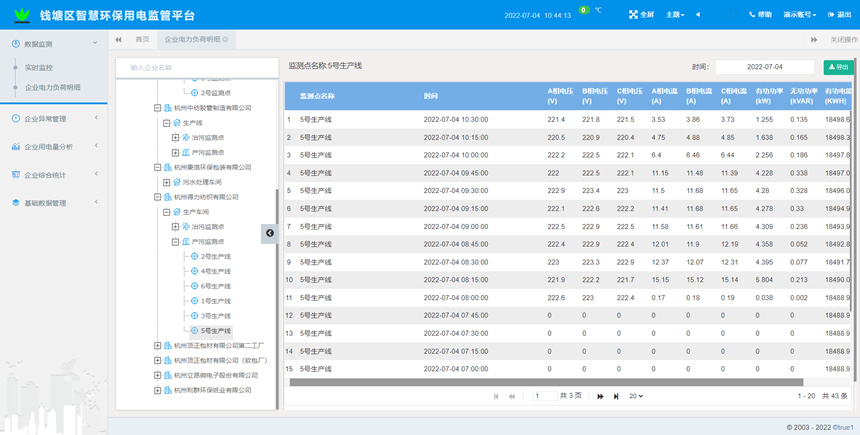Expand the 杭州立昂微电子股份有限公司 node
This screenshot has width=860, height=435.
tap(157, 376)
